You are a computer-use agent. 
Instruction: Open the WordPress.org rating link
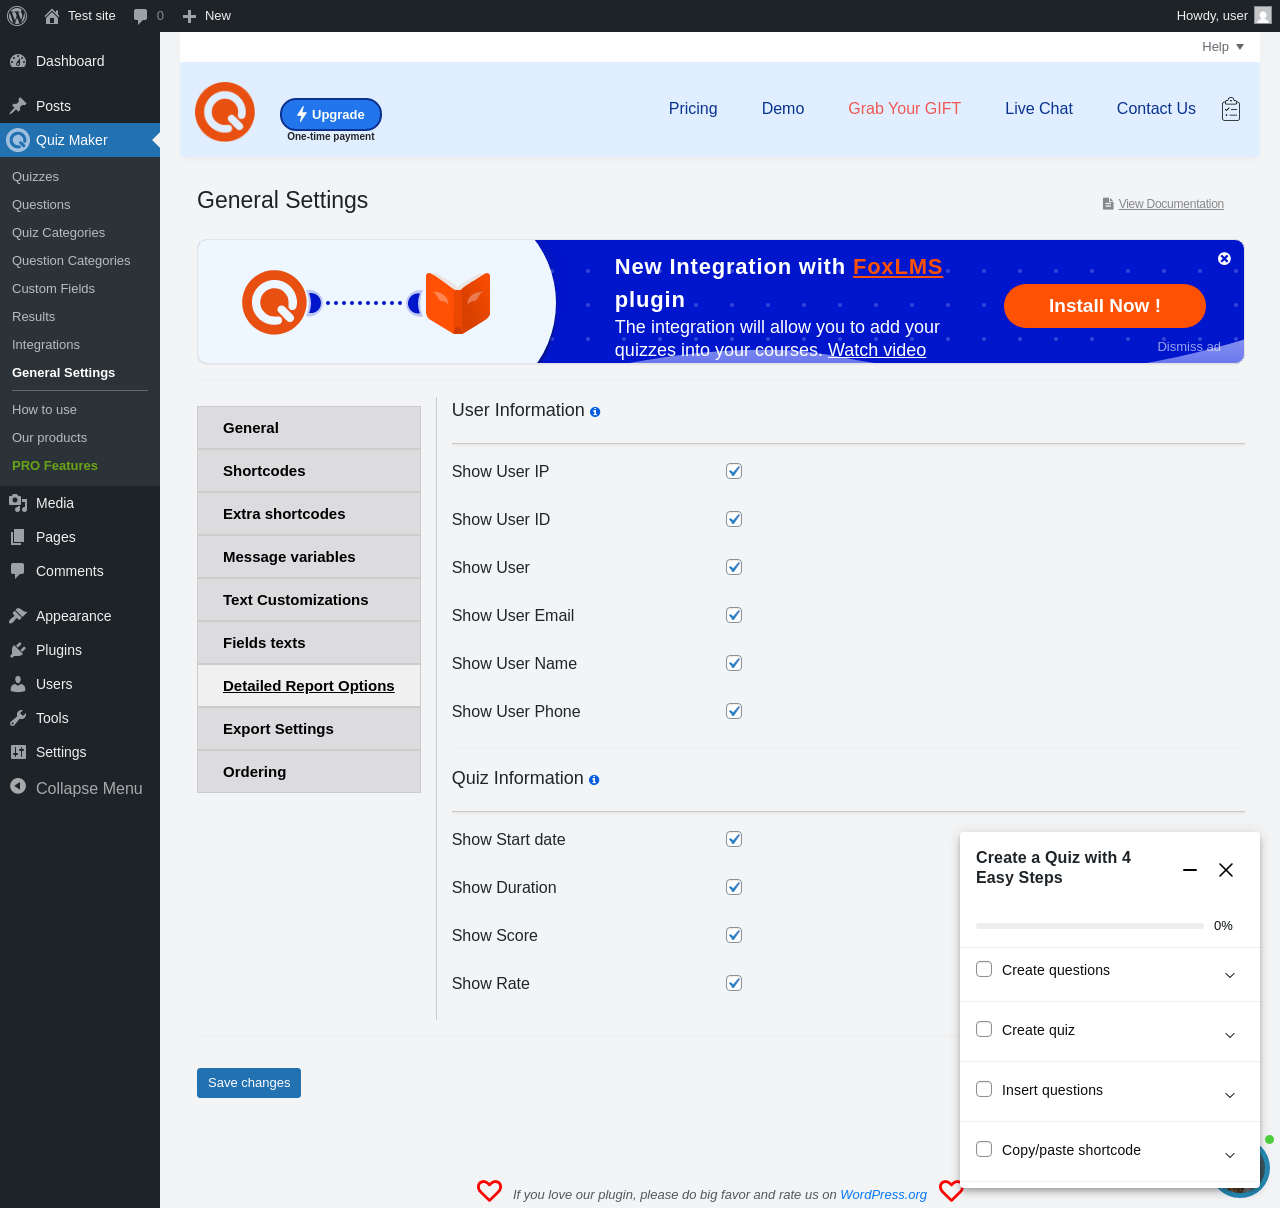tap(884, 1195)
